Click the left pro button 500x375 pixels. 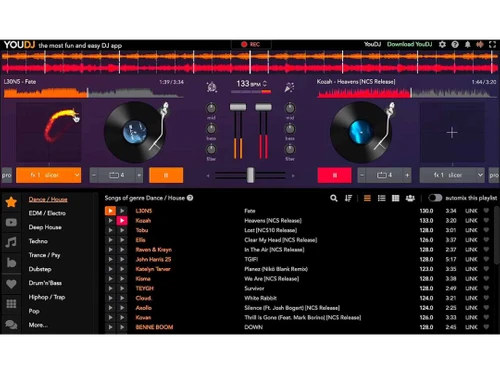click(7, 175)
